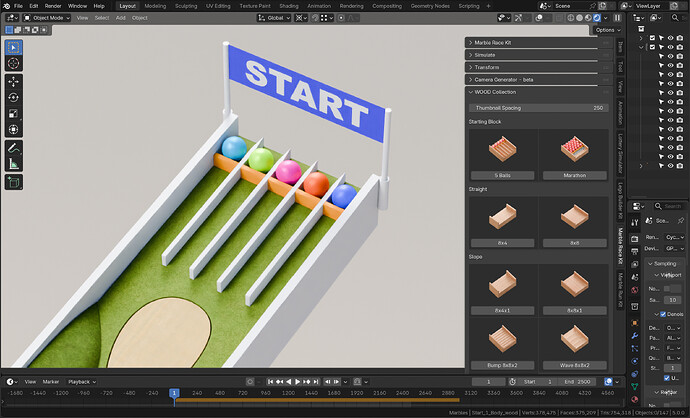Screen dimensions: 690x418
Task: Open the Modifiers properties tab
Action: (x=634, y=336)
